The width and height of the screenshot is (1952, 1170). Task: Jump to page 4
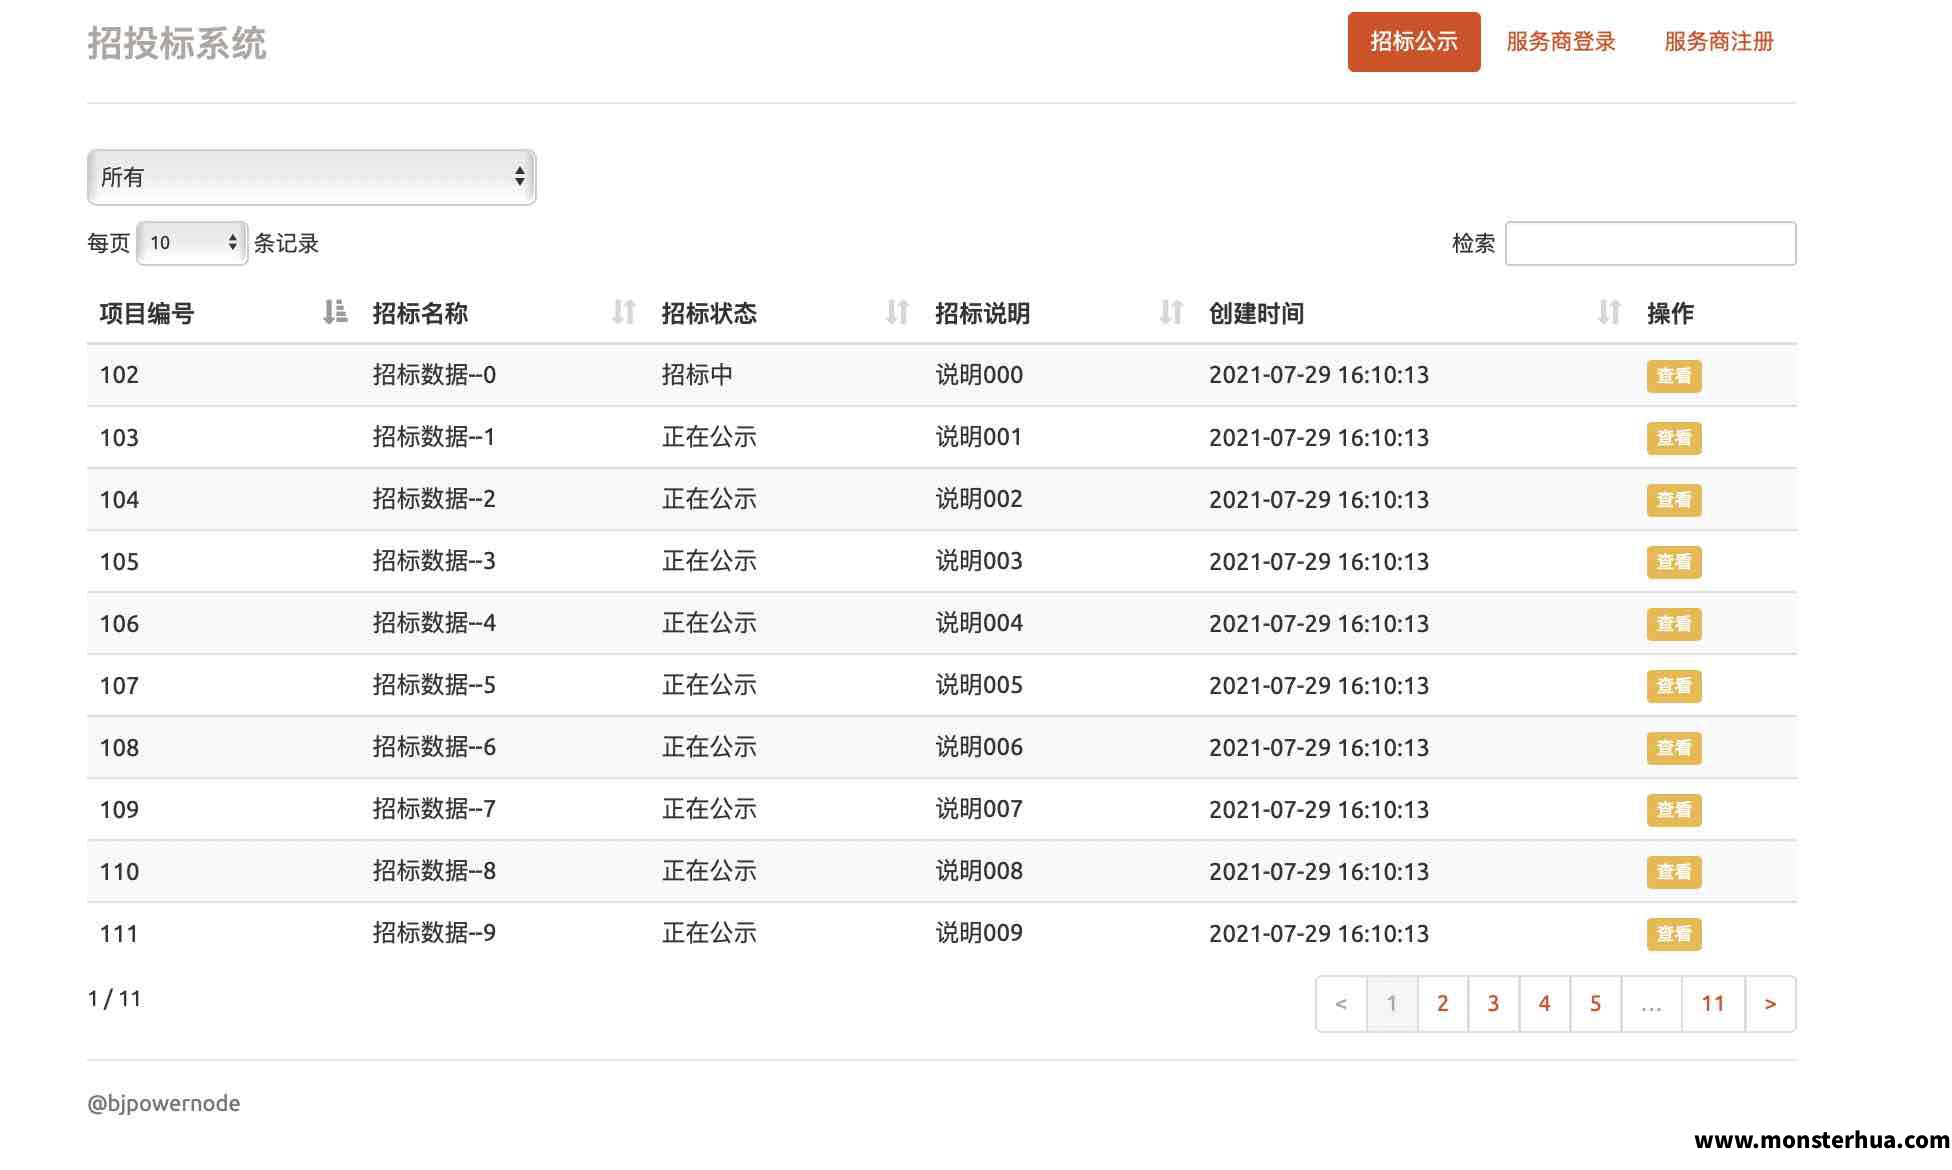coord(1545,1004)
